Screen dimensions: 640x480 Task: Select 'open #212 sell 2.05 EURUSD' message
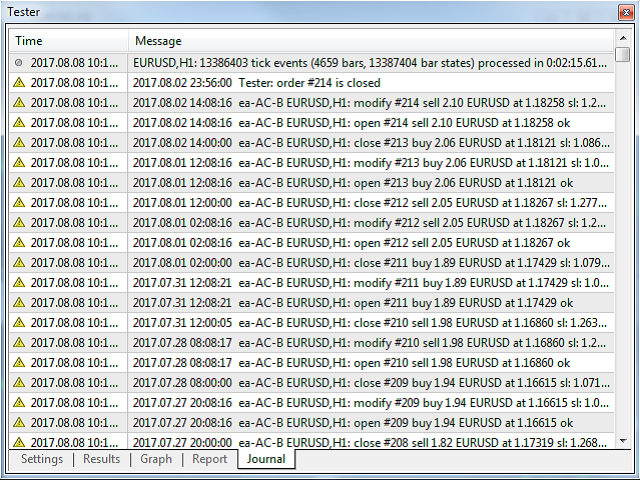(x=351, y=243)
